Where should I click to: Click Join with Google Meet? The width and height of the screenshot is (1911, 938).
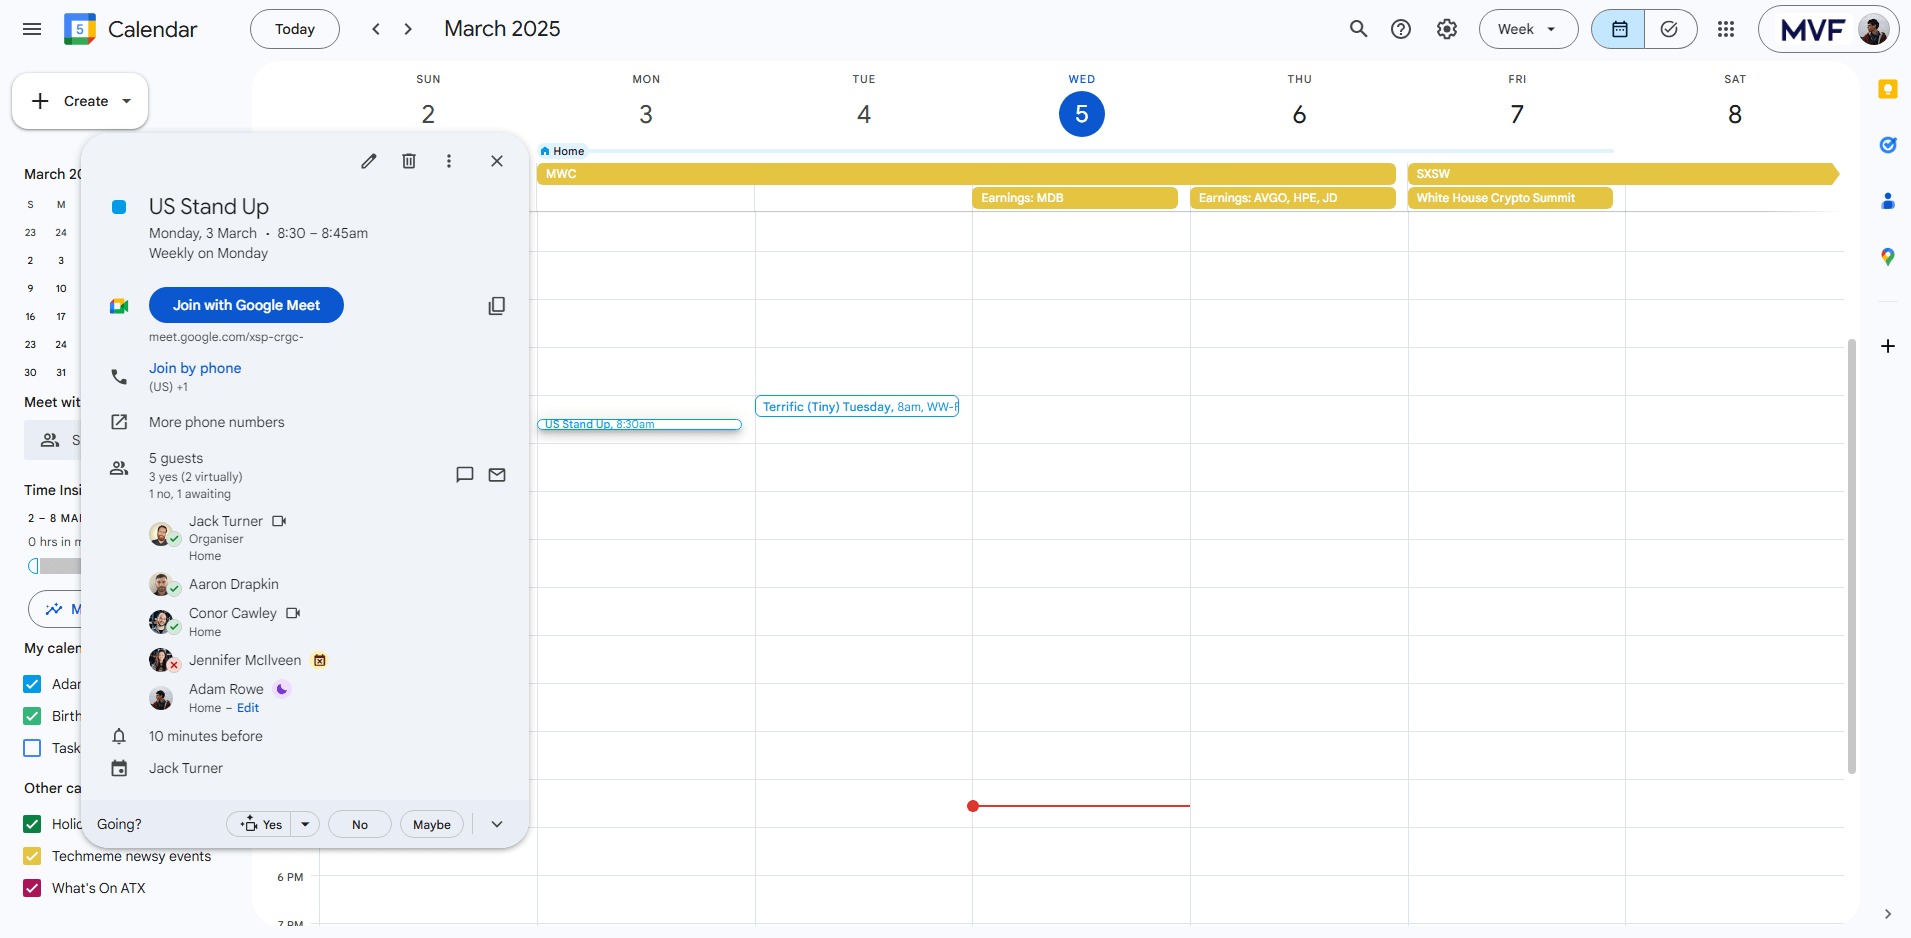(246, 305)
